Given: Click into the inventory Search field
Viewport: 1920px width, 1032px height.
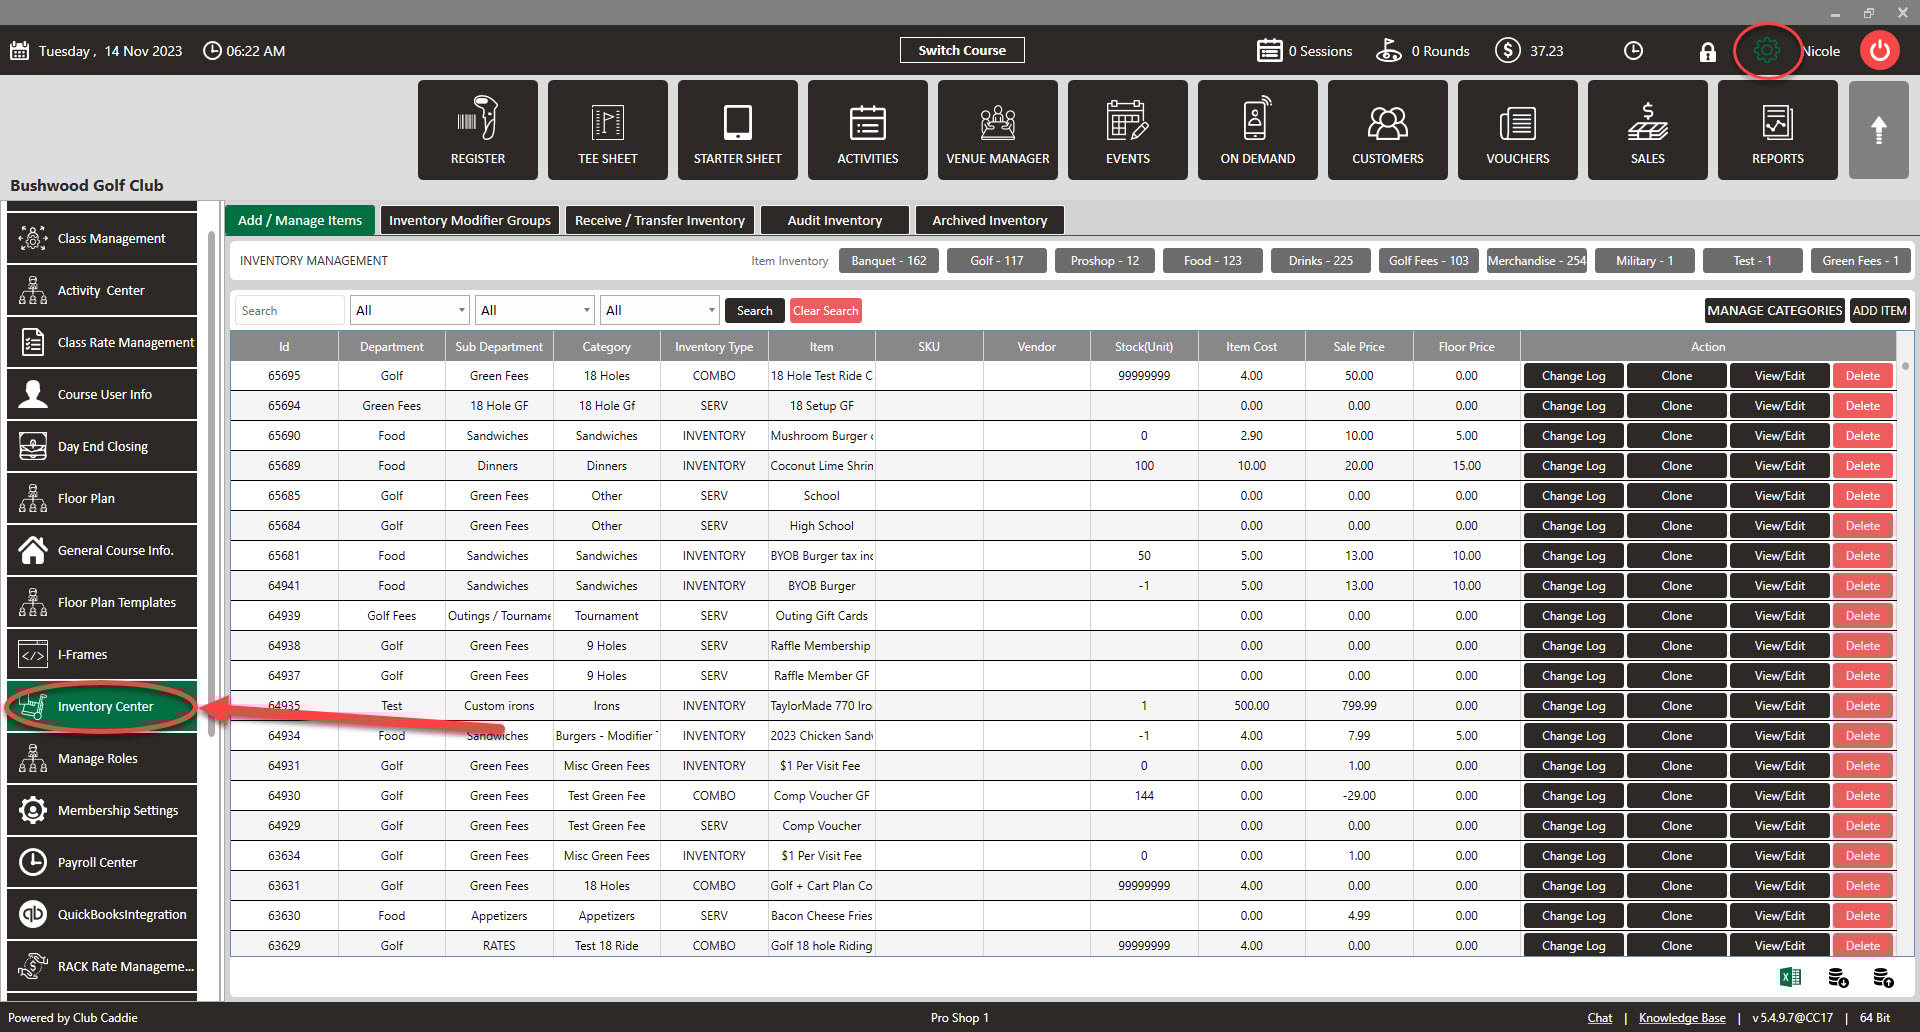Looking at the screenshot, I should (290, 310).
